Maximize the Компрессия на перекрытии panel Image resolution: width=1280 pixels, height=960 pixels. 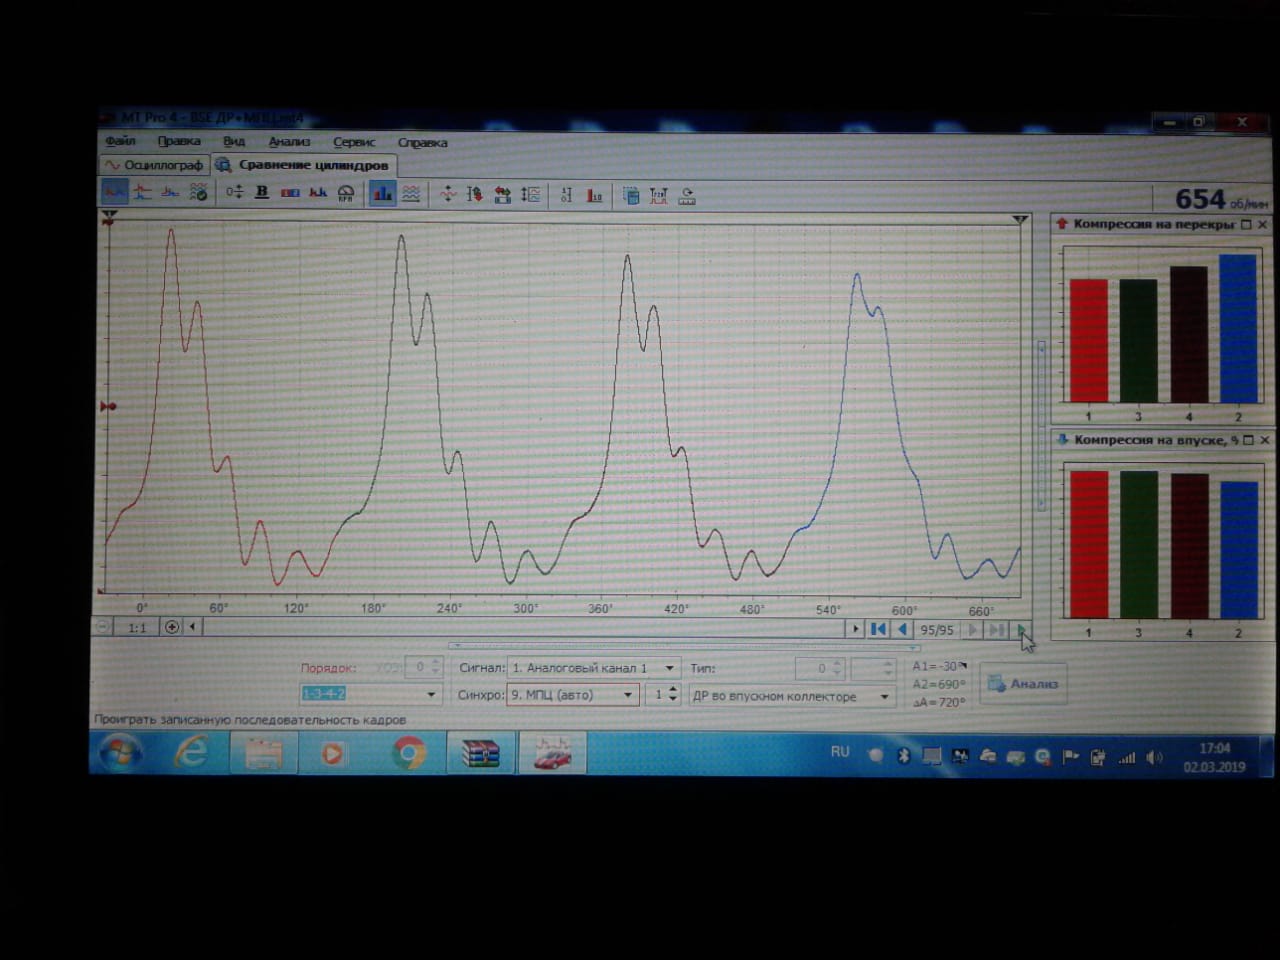(x=1246, y=225)
